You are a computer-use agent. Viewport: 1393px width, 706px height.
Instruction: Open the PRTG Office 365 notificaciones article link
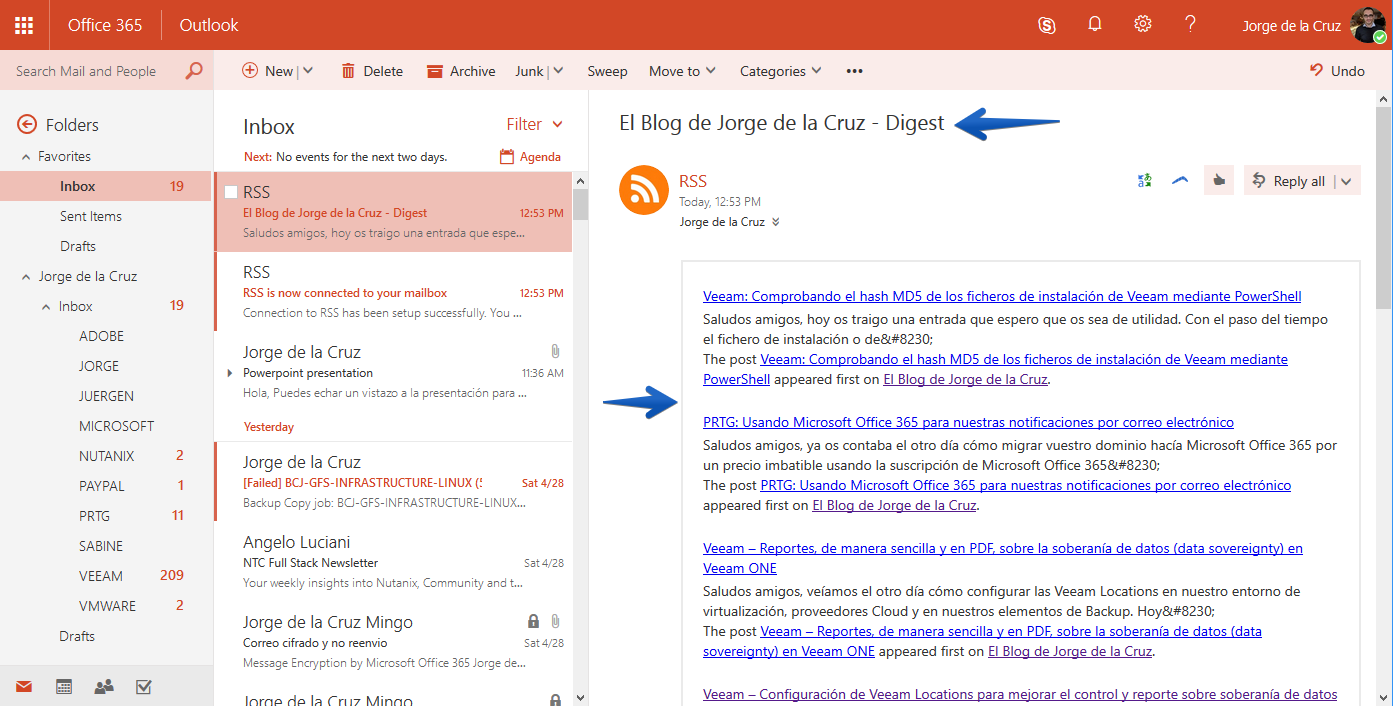tap(968, 422)
